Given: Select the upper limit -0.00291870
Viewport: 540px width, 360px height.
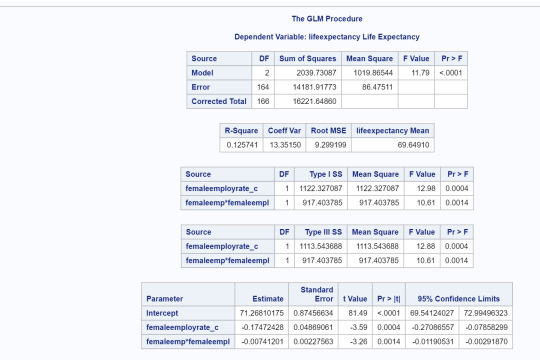Looking at the screenshot, I should coord(486,342).
